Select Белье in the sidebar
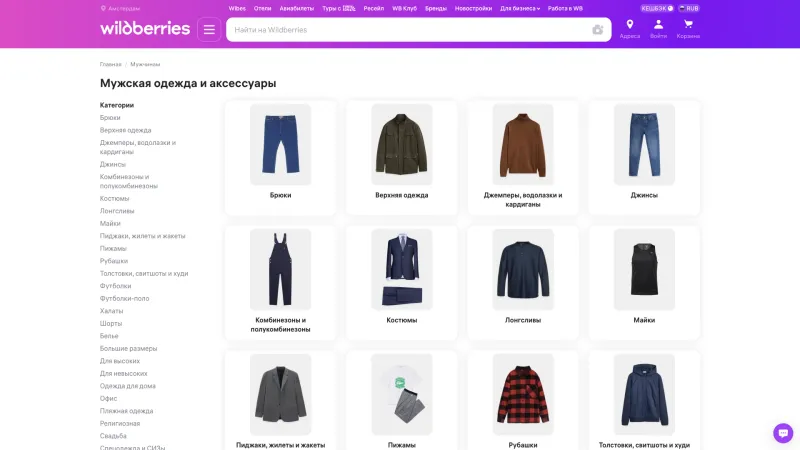 [109, 336]
